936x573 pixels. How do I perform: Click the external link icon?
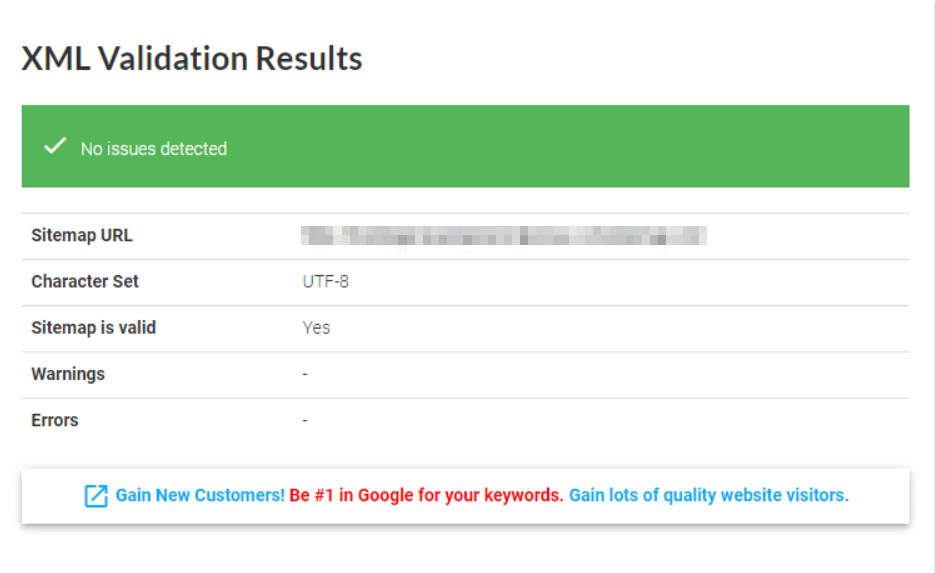96,496
